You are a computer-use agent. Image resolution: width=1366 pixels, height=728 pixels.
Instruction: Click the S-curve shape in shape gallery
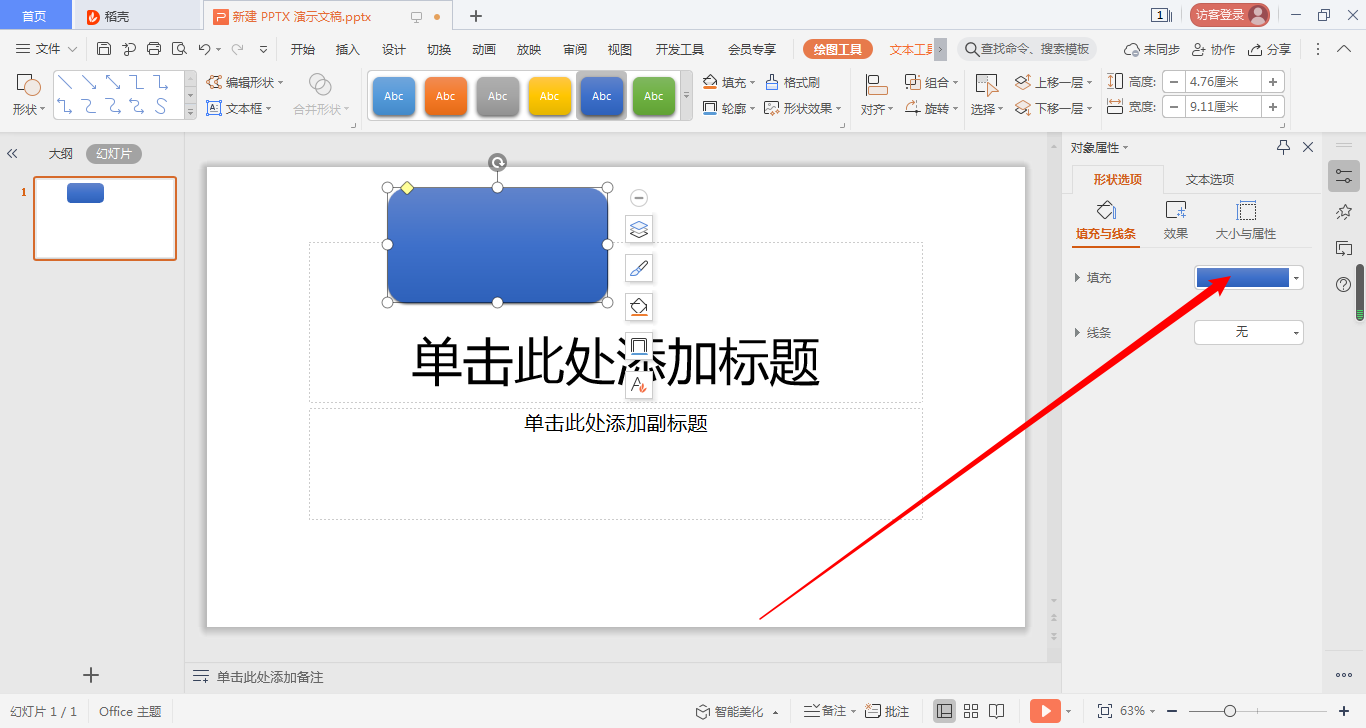(161, 106)
